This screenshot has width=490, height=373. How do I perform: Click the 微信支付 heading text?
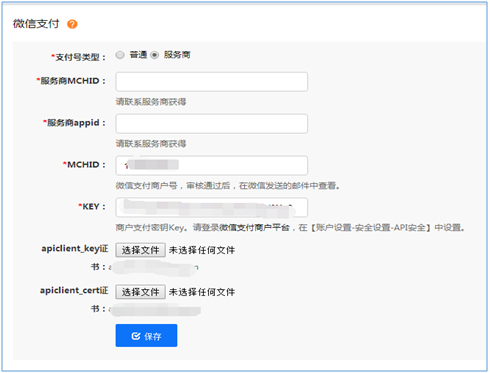(36, 24)
